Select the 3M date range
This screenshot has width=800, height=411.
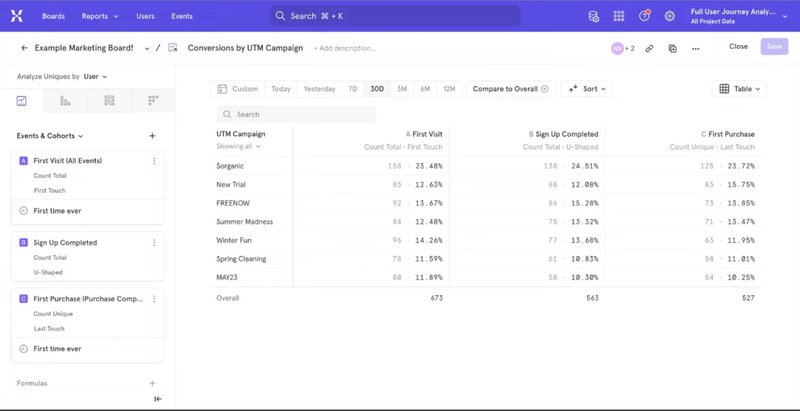(x=401, y=89)
